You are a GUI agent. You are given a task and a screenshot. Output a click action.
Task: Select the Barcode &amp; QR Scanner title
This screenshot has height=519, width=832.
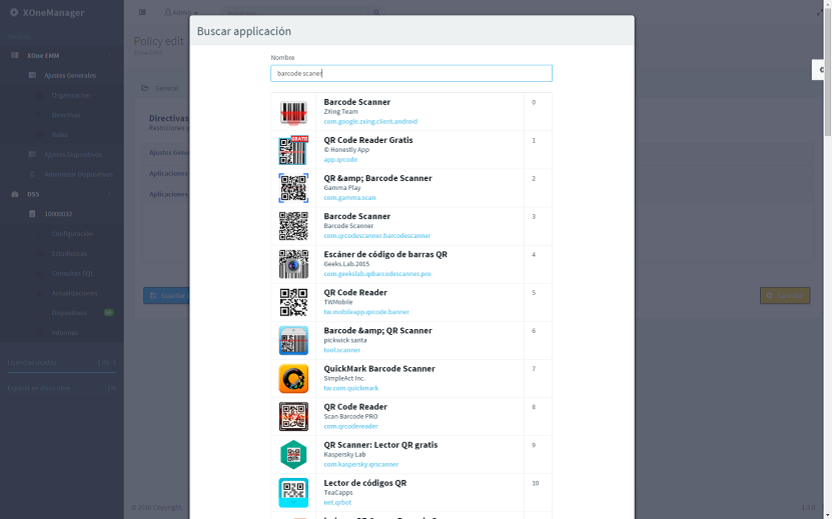378,330
